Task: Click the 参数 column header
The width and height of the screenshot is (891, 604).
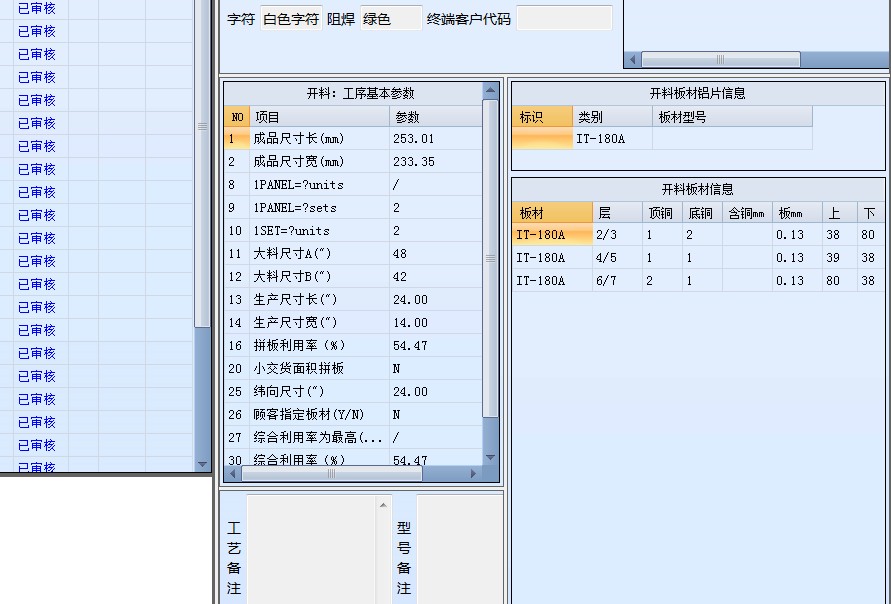Action: [x=436, y=117]
